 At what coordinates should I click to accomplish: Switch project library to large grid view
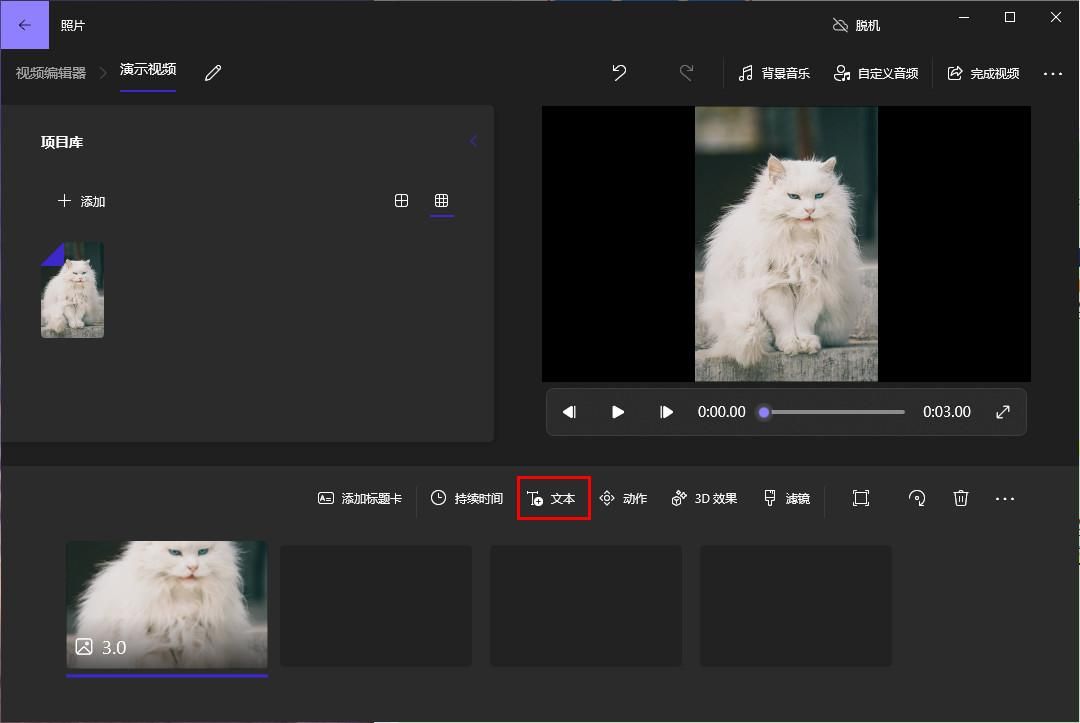point(401,200)
